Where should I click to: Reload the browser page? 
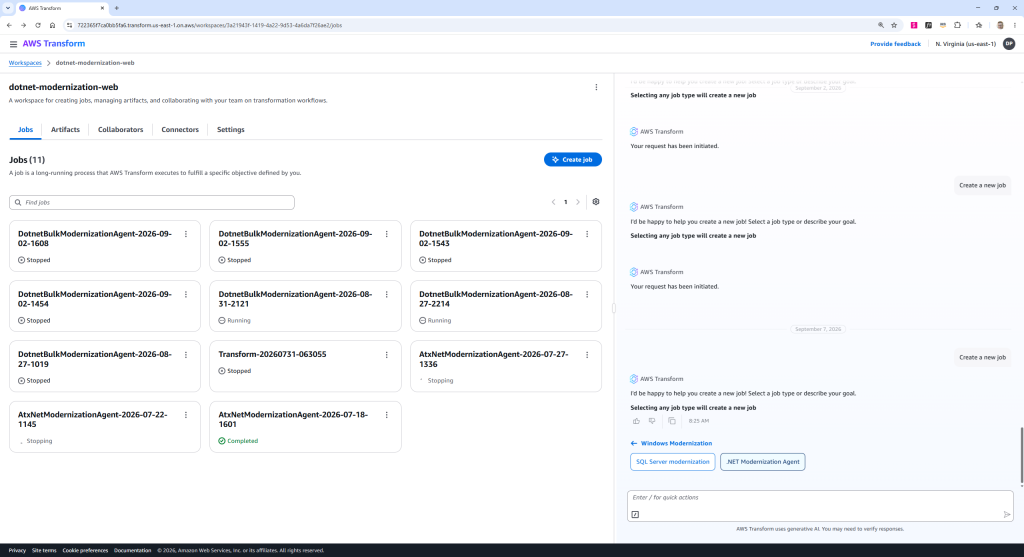[x=38, y=25]
